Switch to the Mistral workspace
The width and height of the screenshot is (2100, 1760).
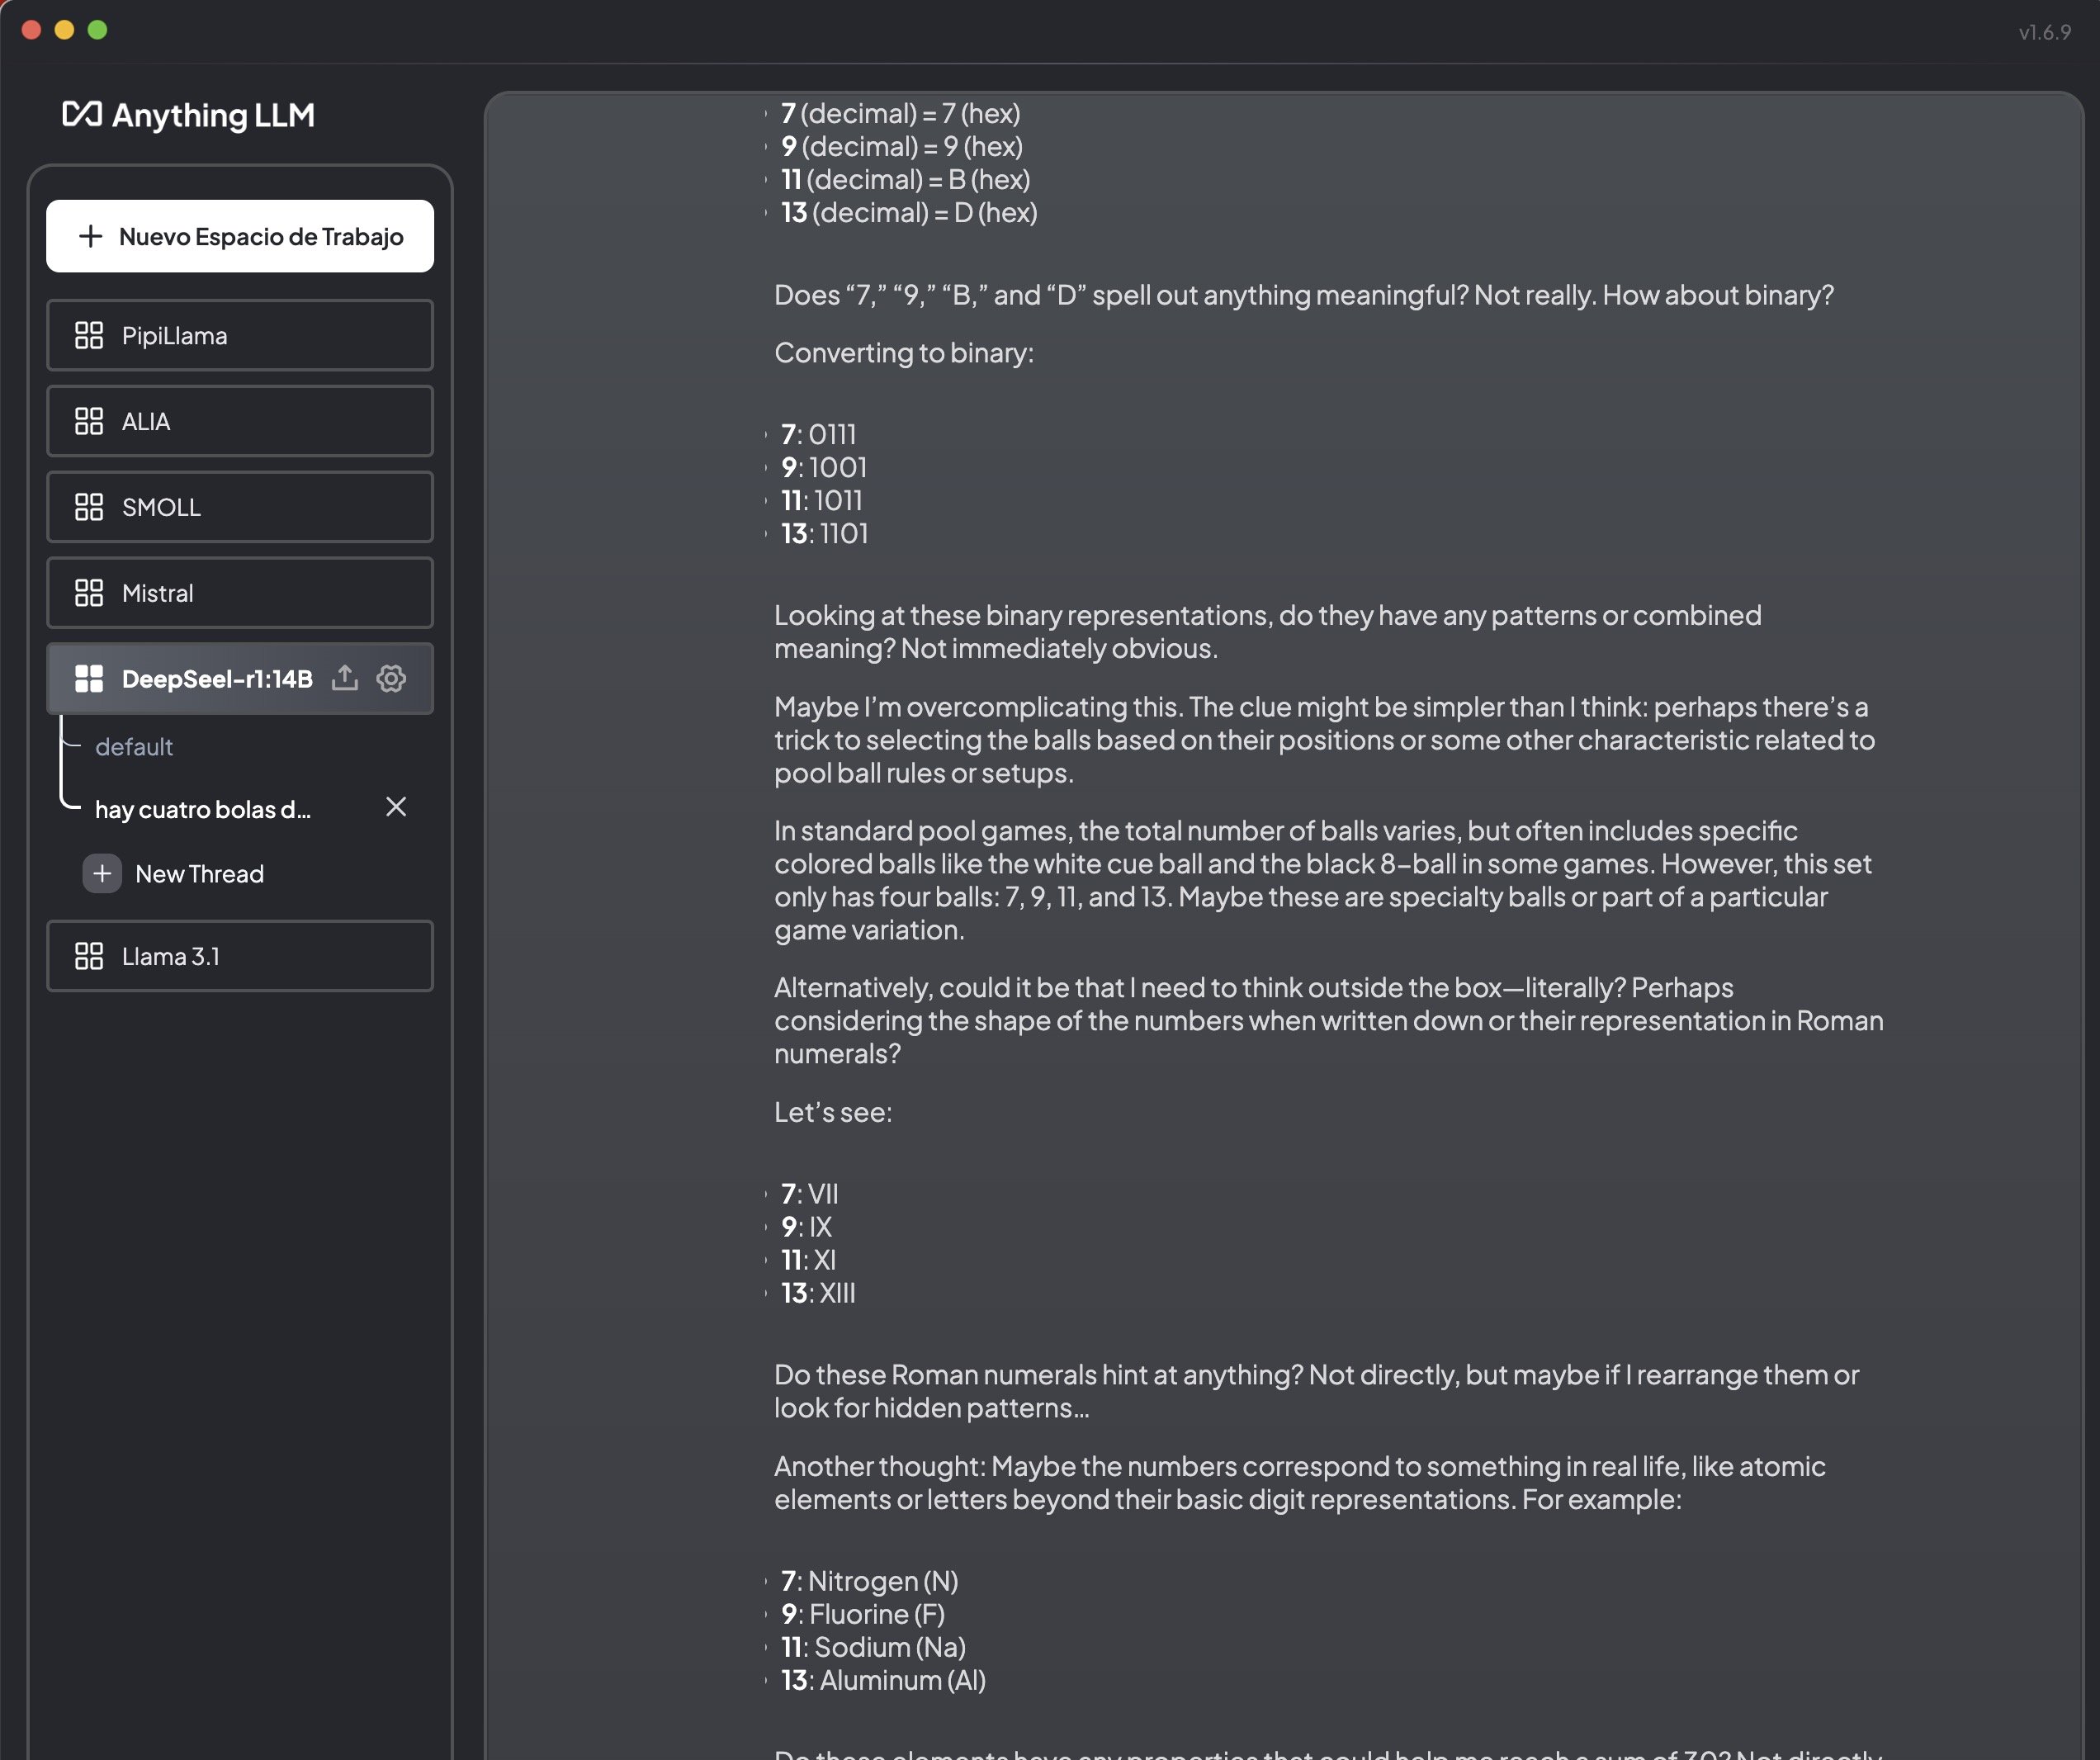240,593
